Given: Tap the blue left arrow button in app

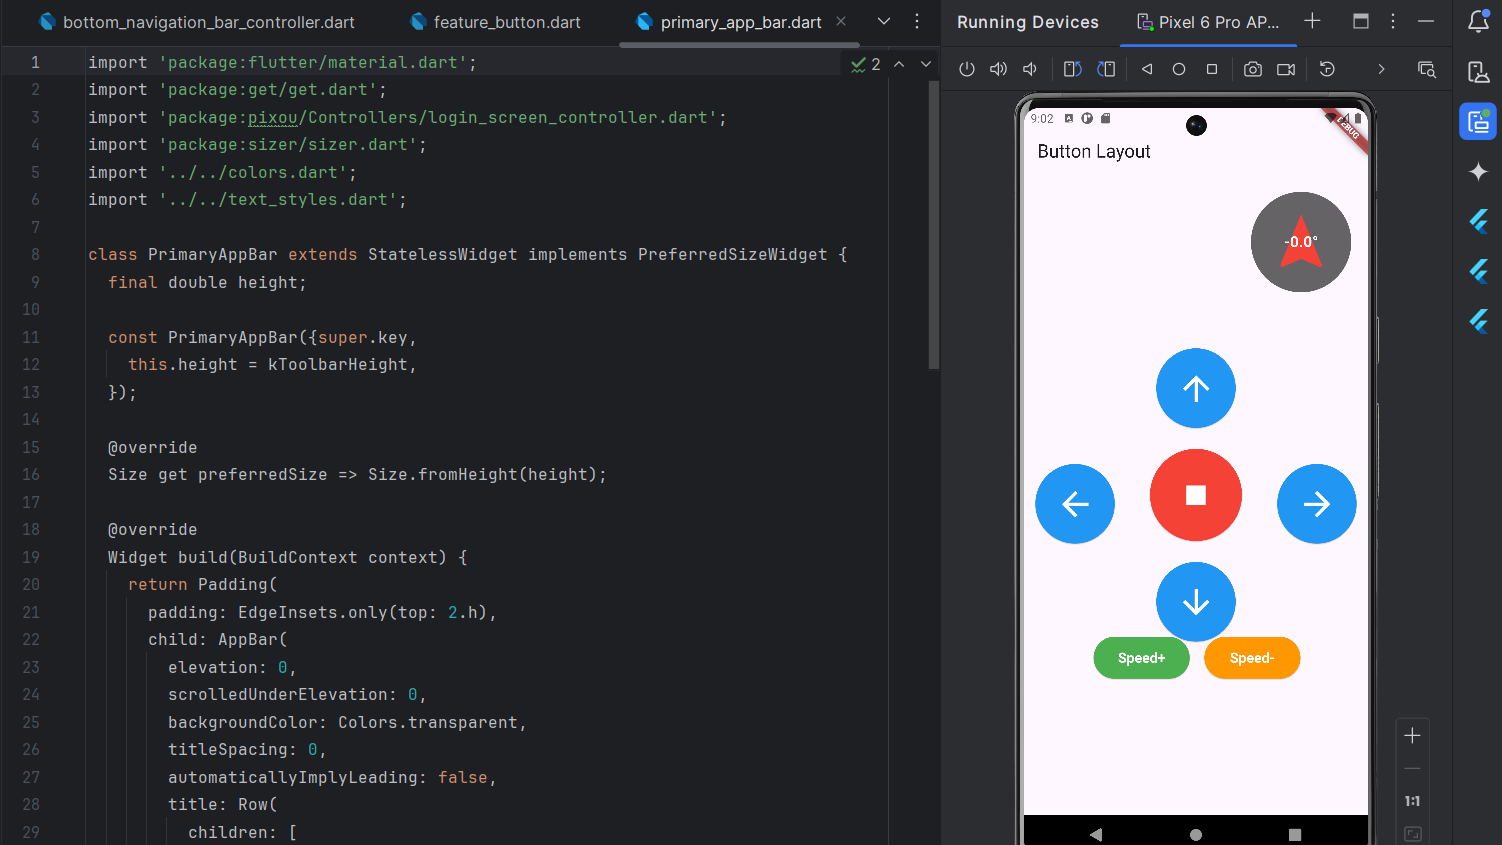Looking at the screenshot, I should 1075,504.
